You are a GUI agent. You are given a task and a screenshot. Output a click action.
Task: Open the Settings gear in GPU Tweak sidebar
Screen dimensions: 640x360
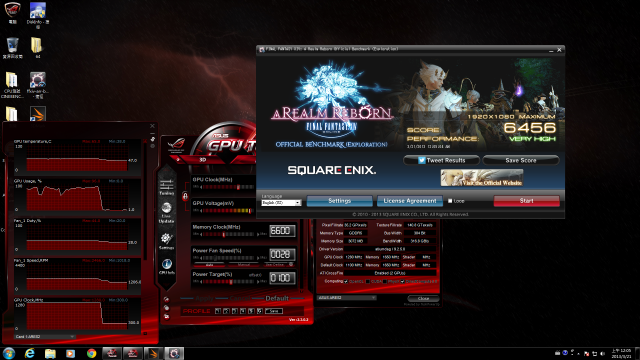(x=167, y=241)
